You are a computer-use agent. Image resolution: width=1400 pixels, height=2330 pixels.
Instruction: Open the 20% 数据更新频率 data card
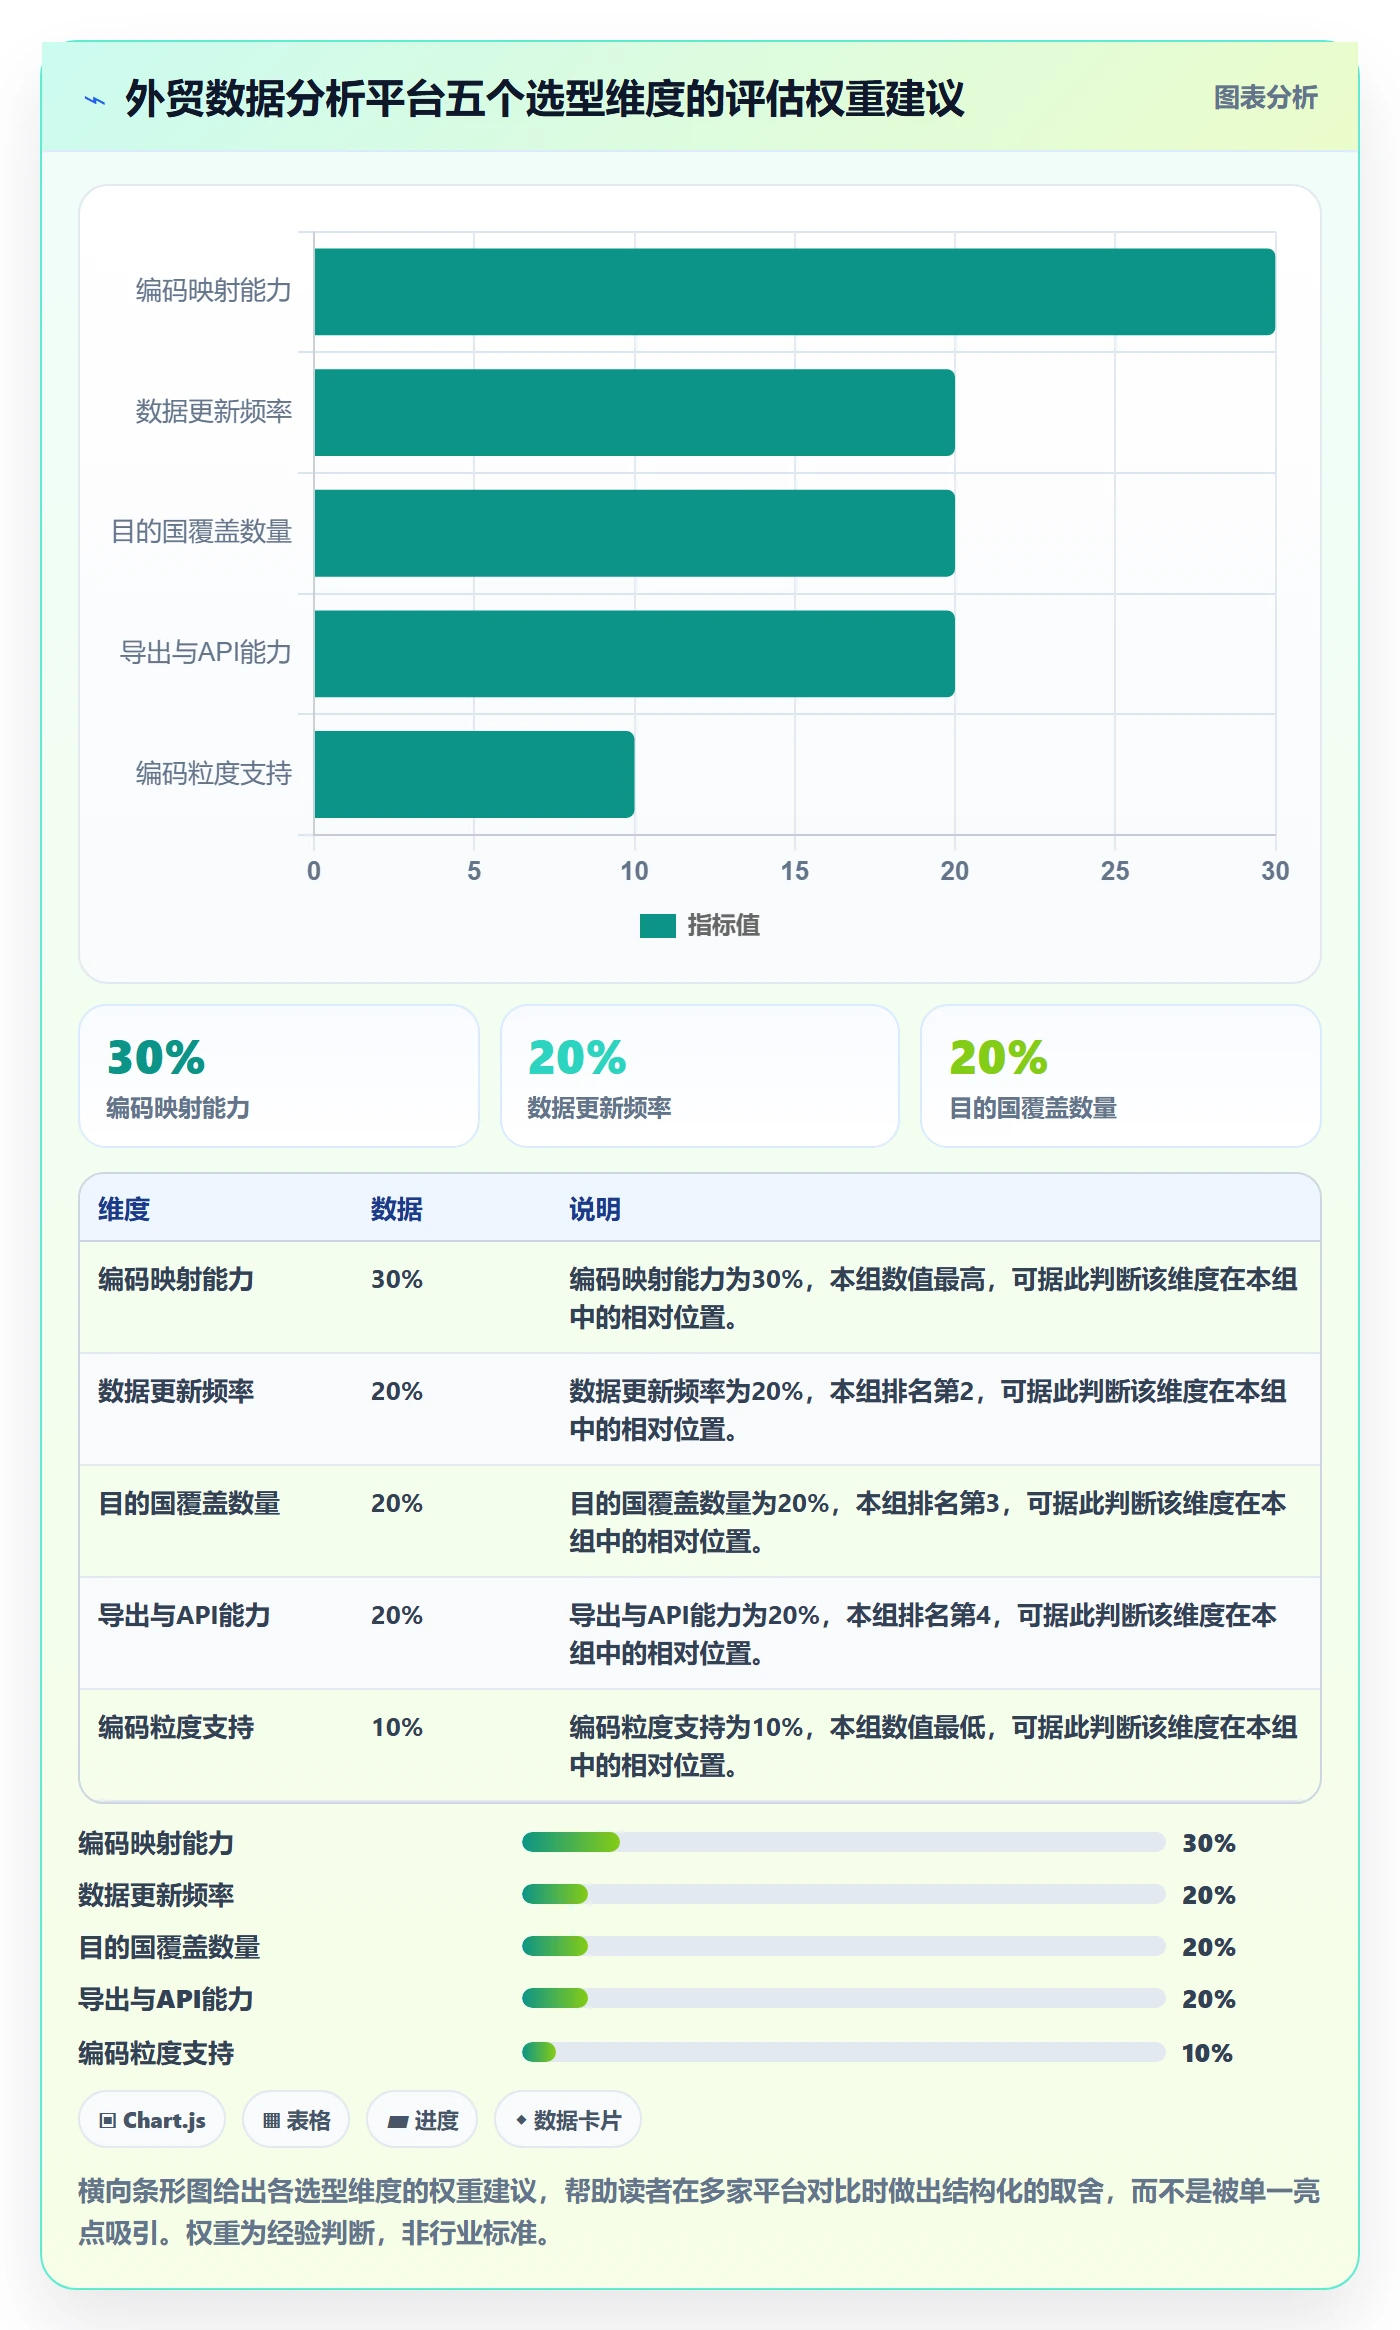click(x=700, y=1076)
